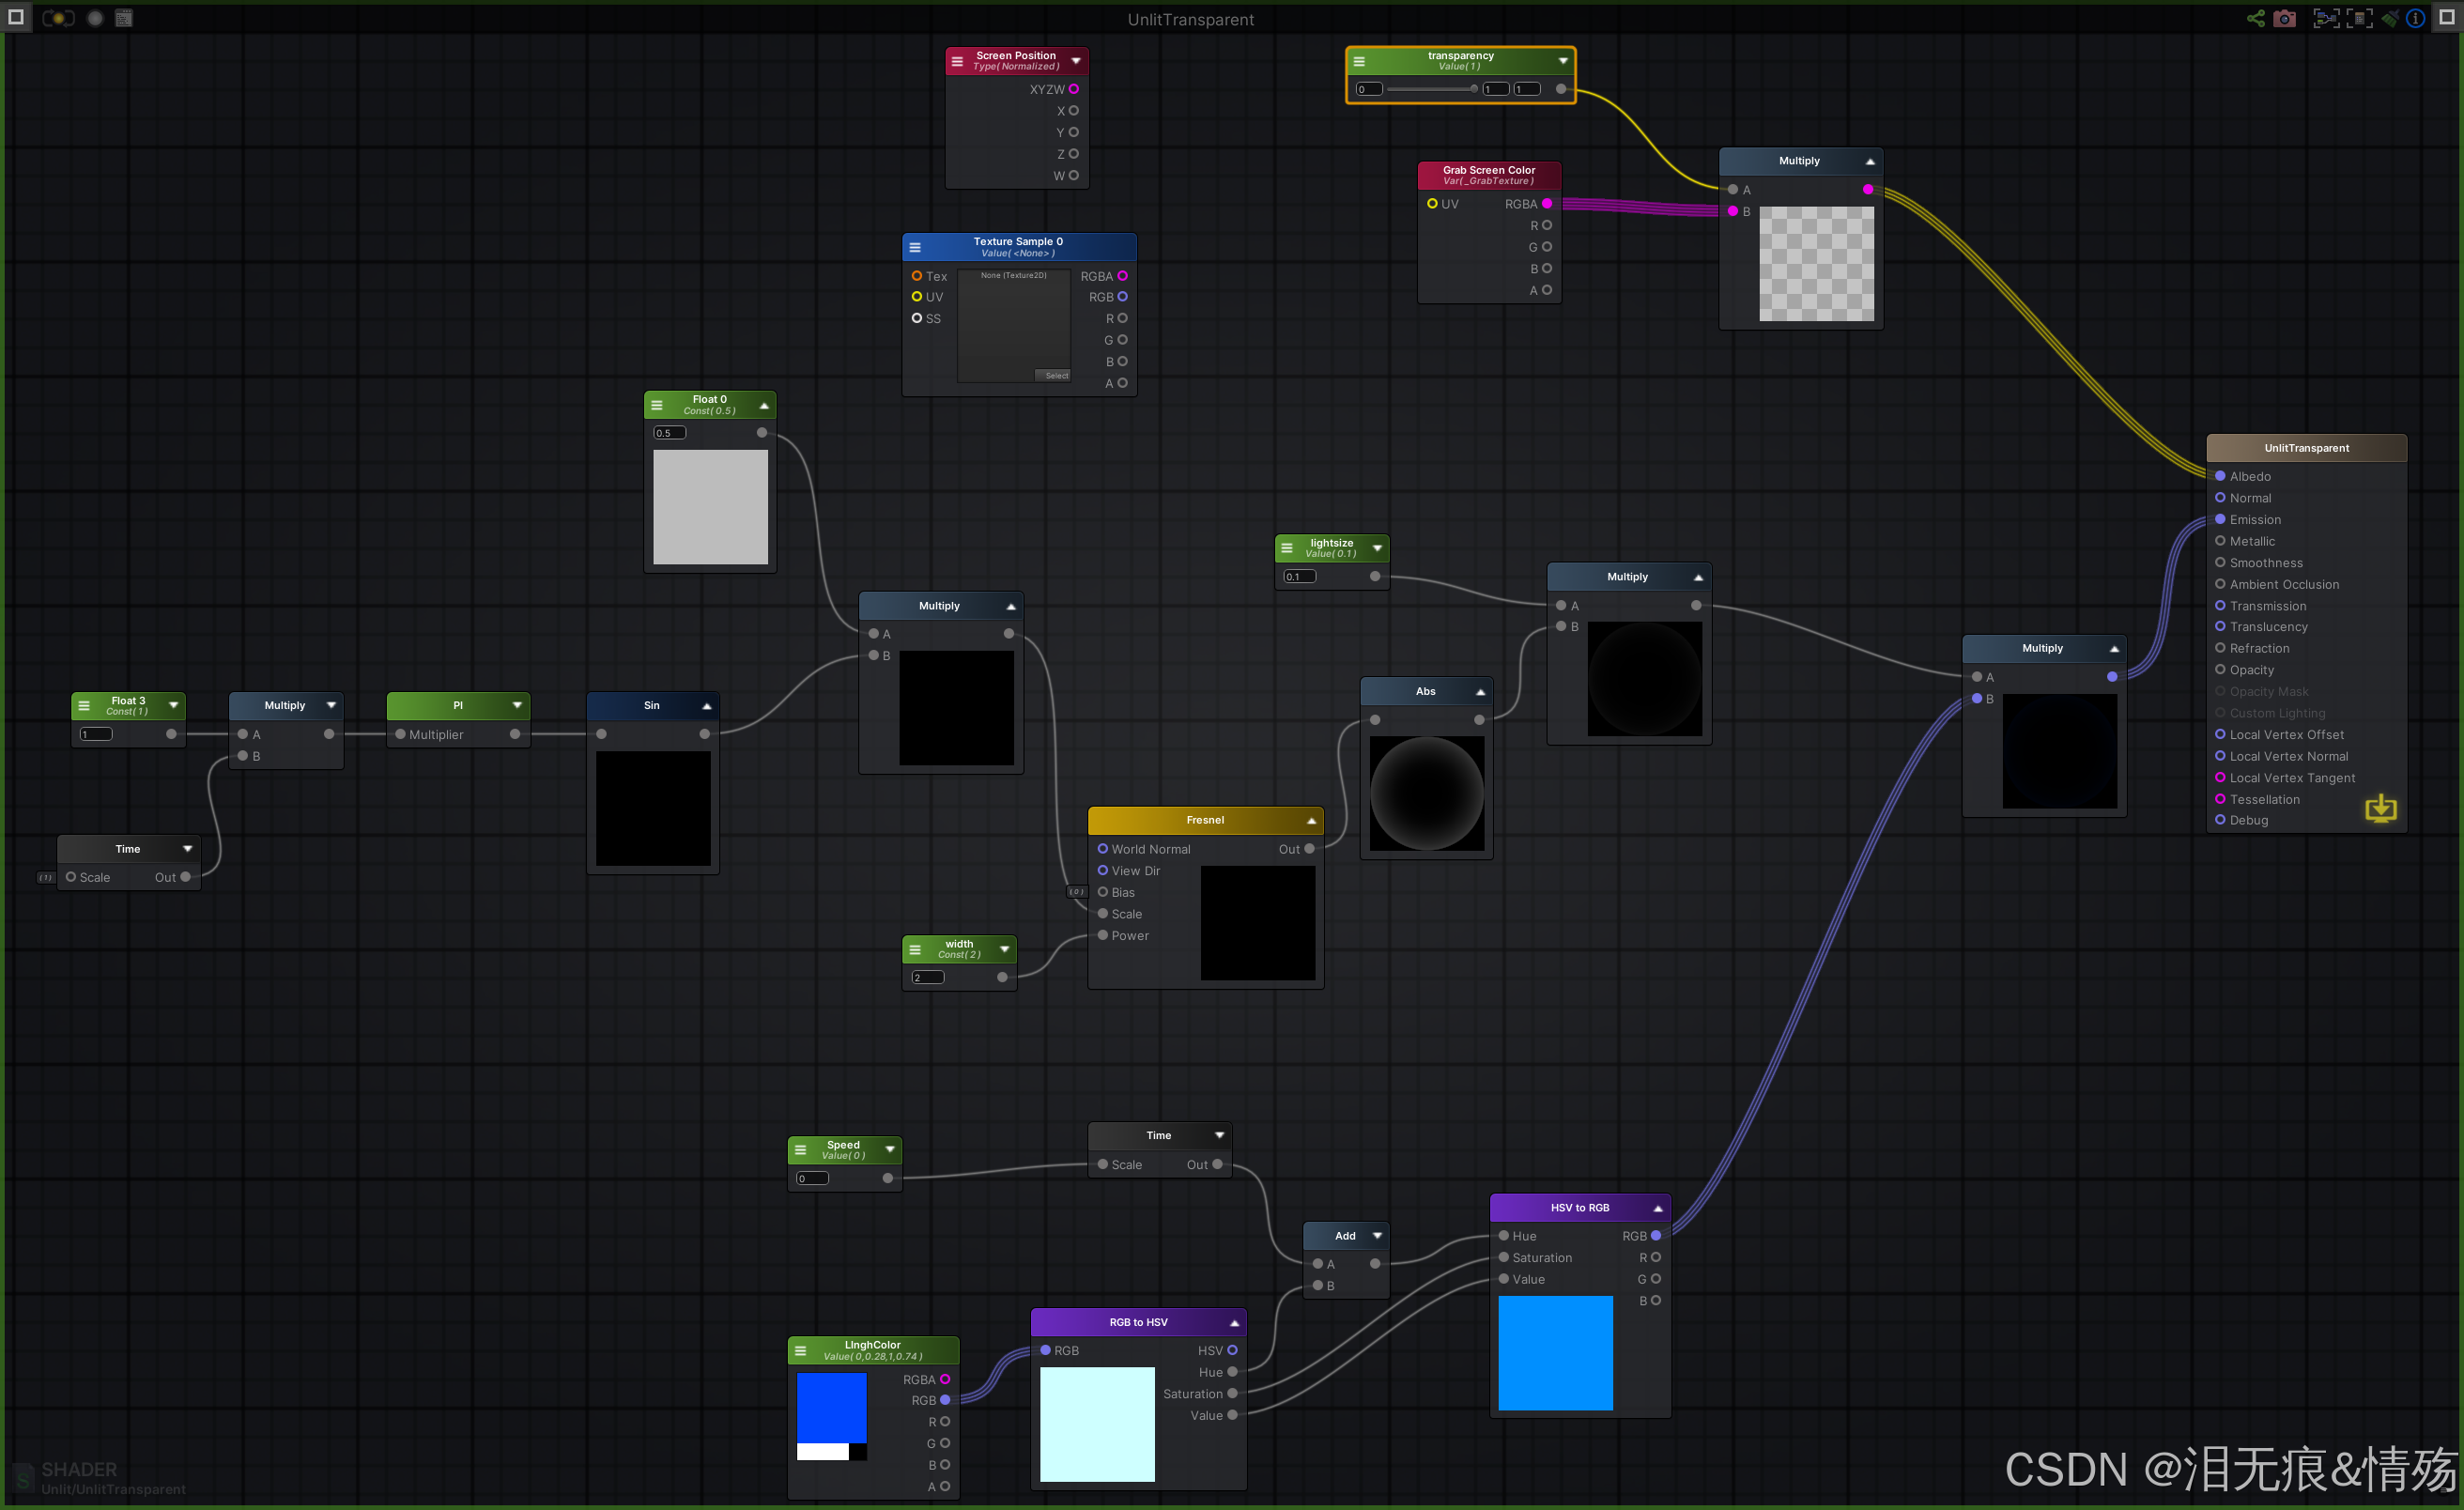Click the LinghColor blue color swatch

831,1406
